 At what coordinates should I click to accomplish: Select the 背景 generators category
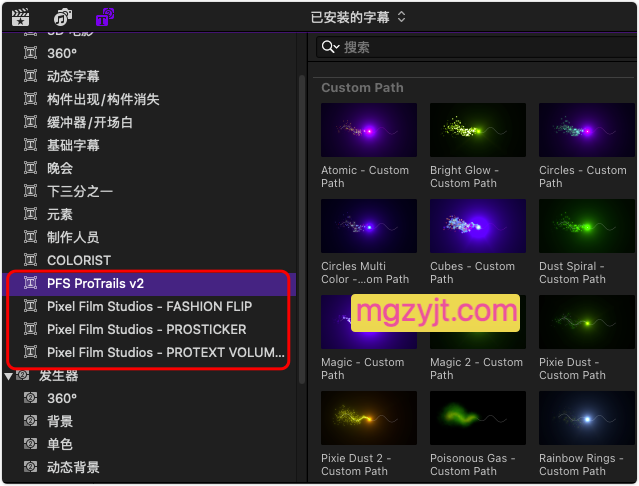149,421
